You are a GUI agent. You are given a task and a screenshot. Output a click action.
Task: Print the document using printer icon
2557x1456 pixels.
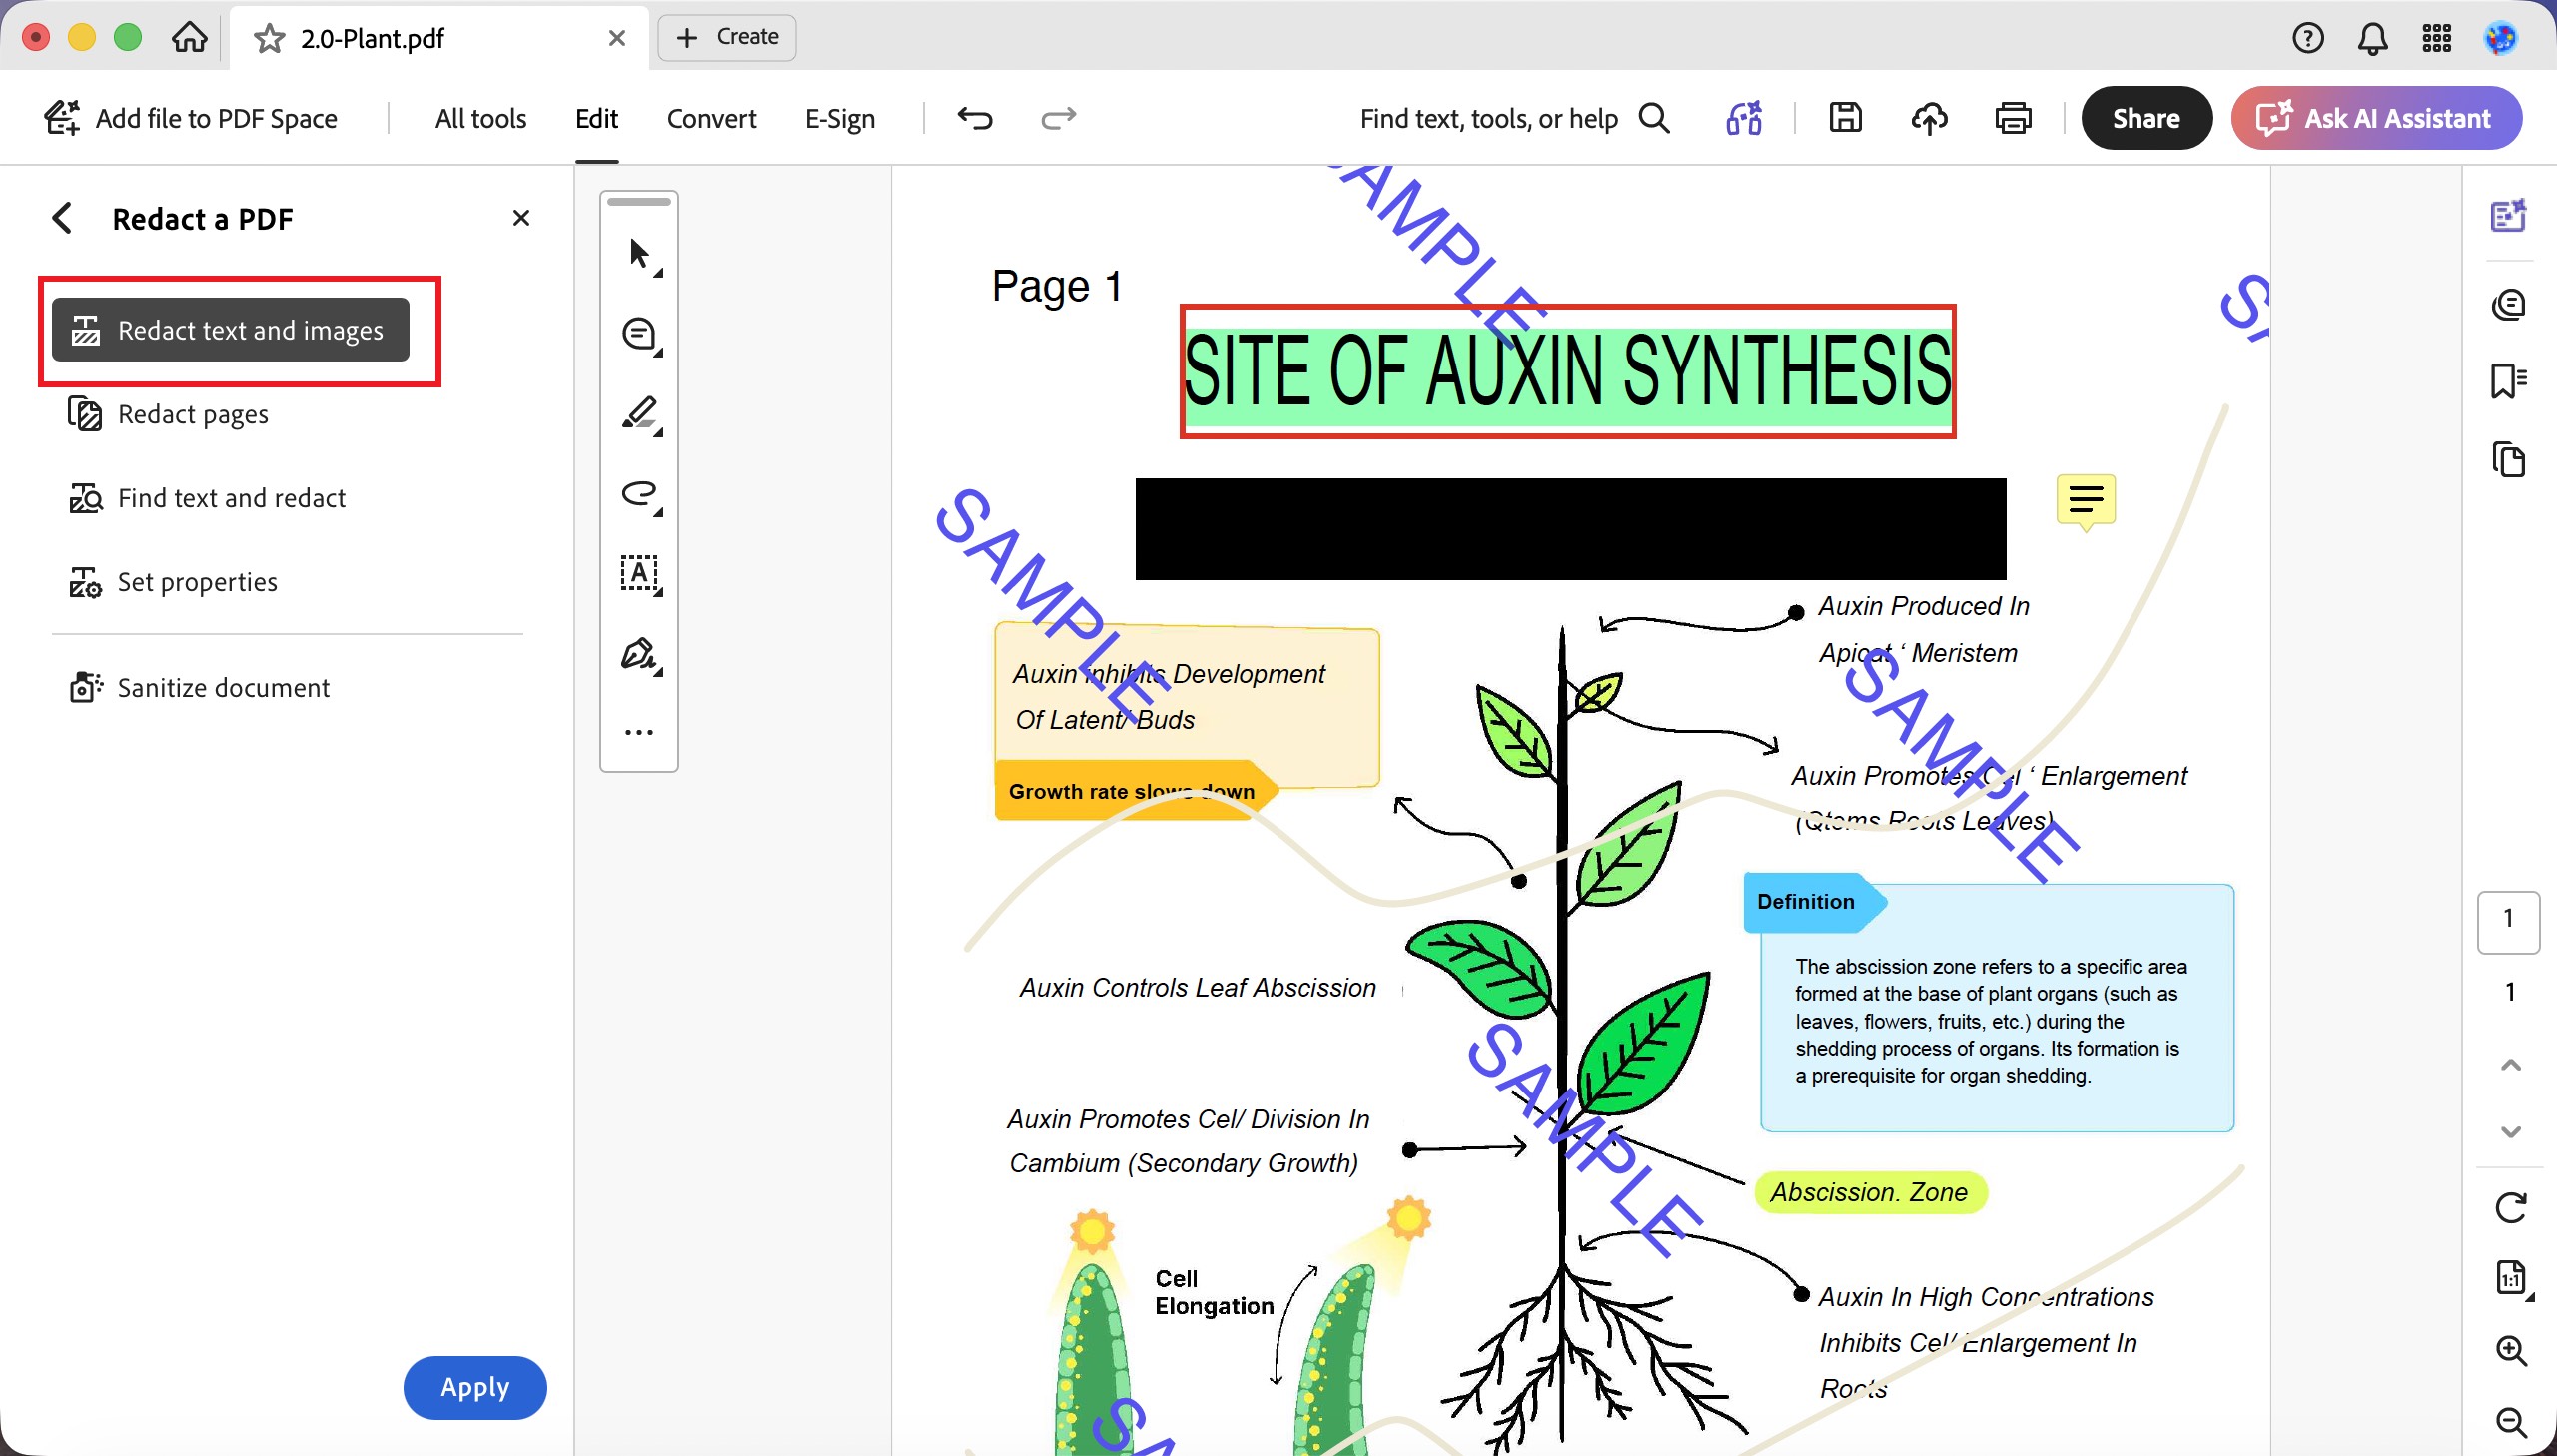tap(2013, 118)
